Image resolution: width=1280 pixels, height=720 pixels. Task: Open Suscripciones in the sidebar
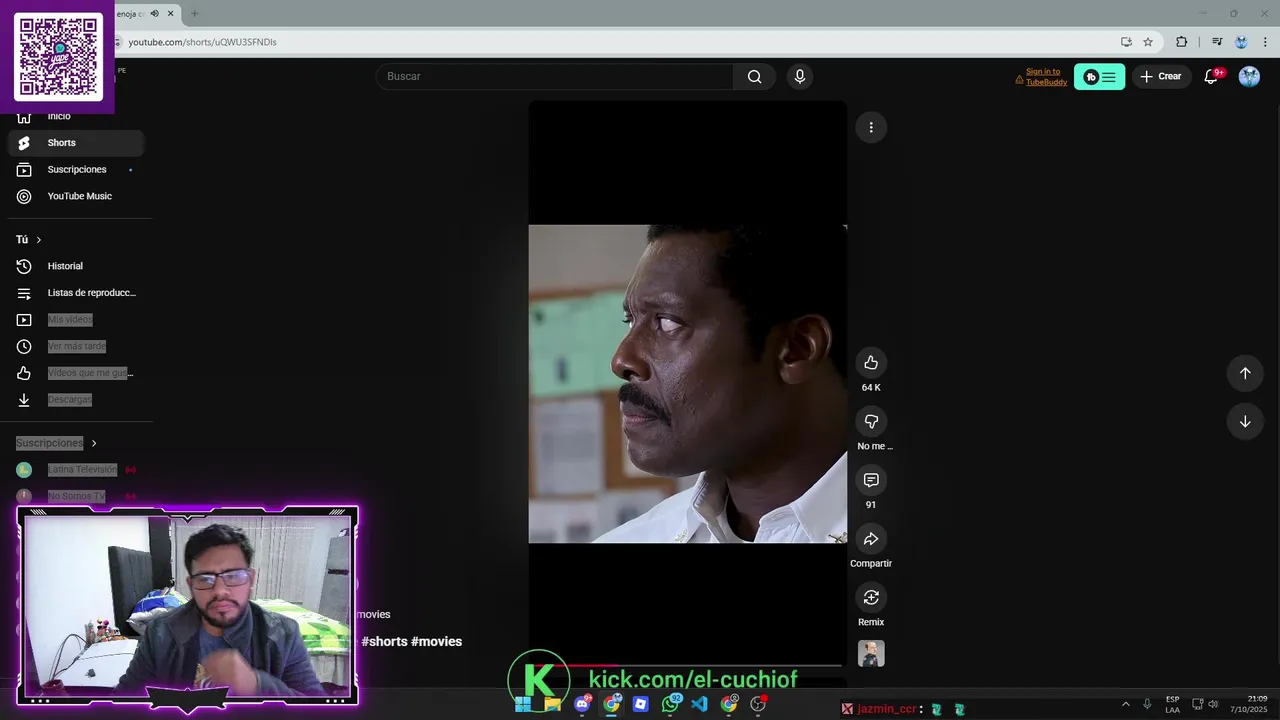coord(76,170)
